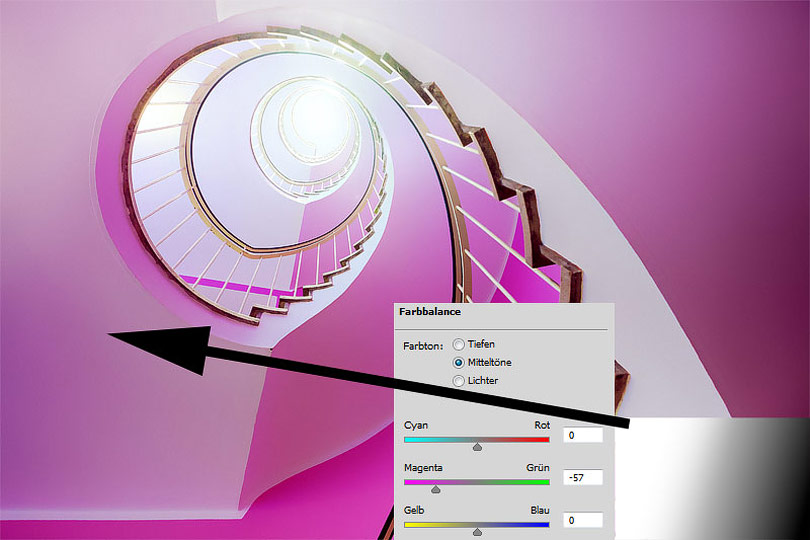Click the Cyan label
This screenshot has width=810, height=540.
(416, 425)
